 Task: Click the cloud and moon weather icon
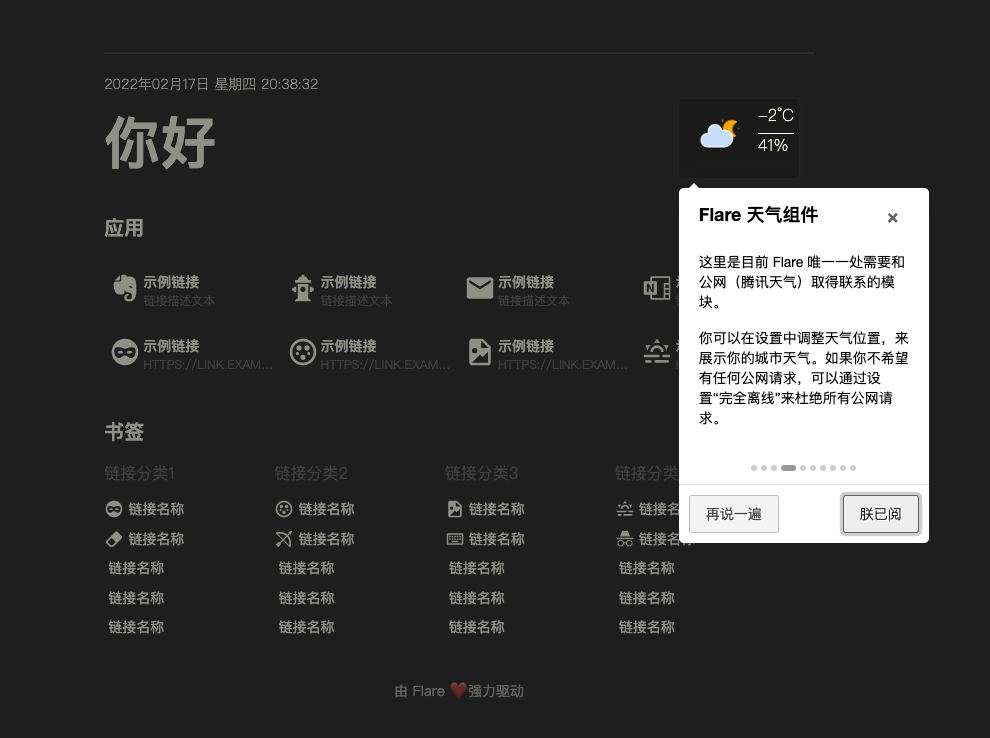coord(719,134)
